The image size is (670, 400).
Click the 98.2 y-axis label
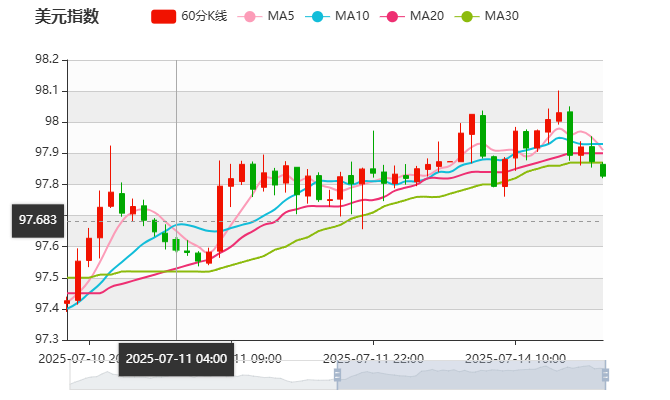(x=47, y=59)
